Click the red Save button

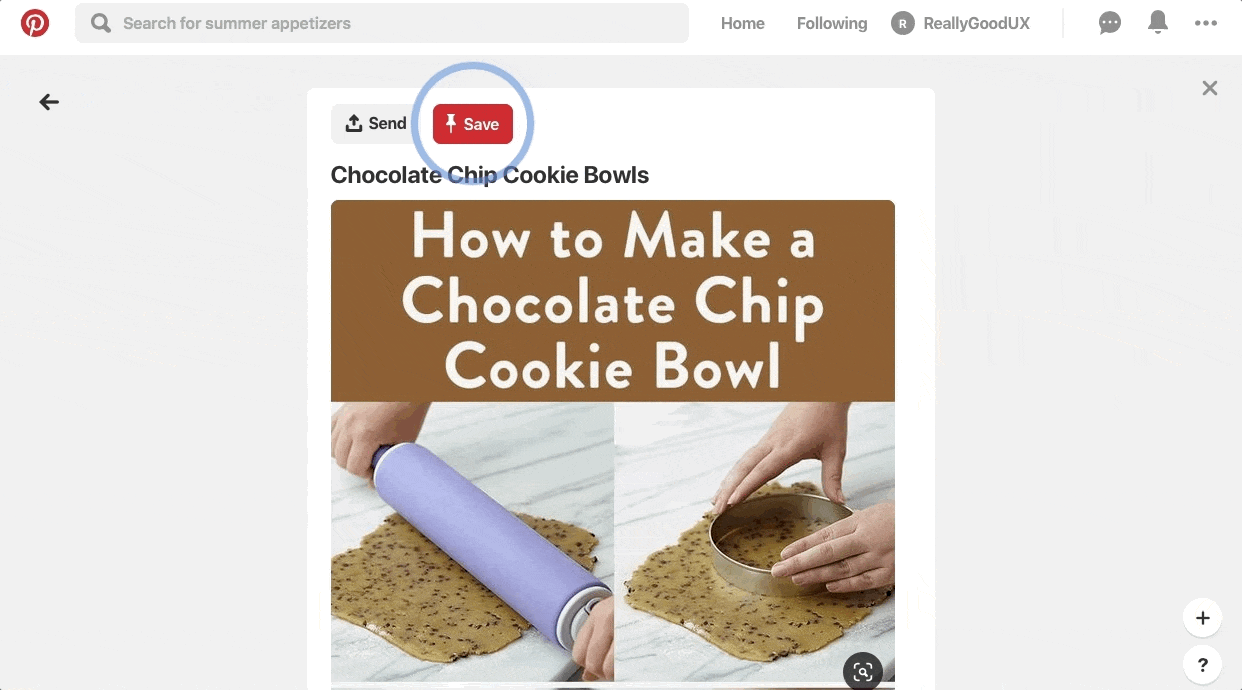(473, 124)
